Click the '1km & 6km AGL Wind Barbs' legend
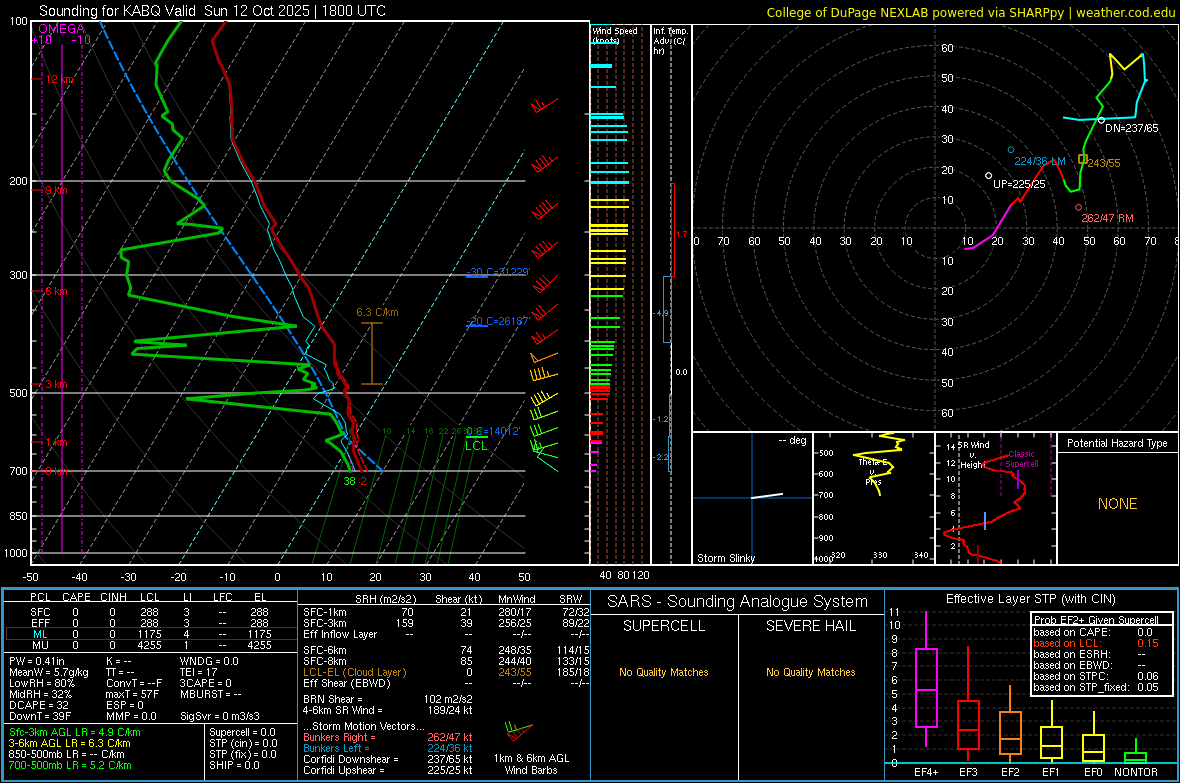Viewport: 1180px width, 783px height. [x=531, y=764]
